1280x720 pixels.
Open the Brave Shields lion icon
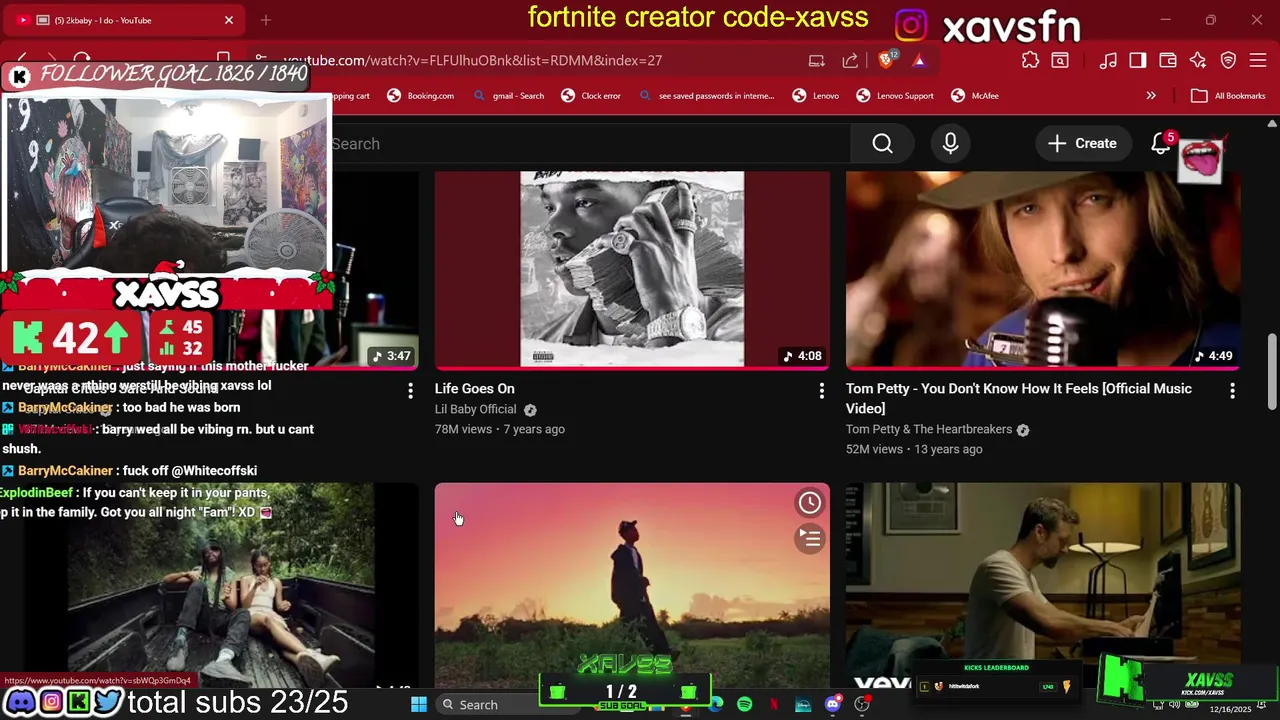(886, 60)
